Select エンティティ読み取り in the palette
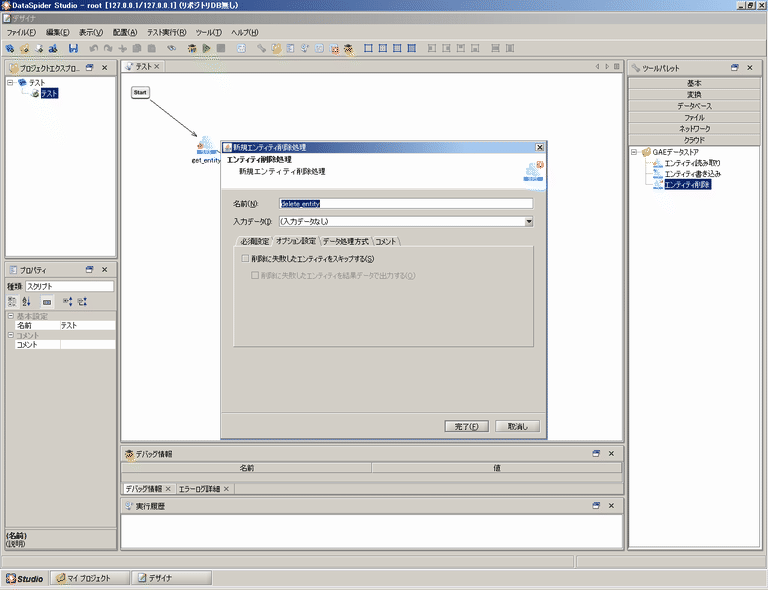The width and height of the screenshot is (768, 590). (692, 163)
